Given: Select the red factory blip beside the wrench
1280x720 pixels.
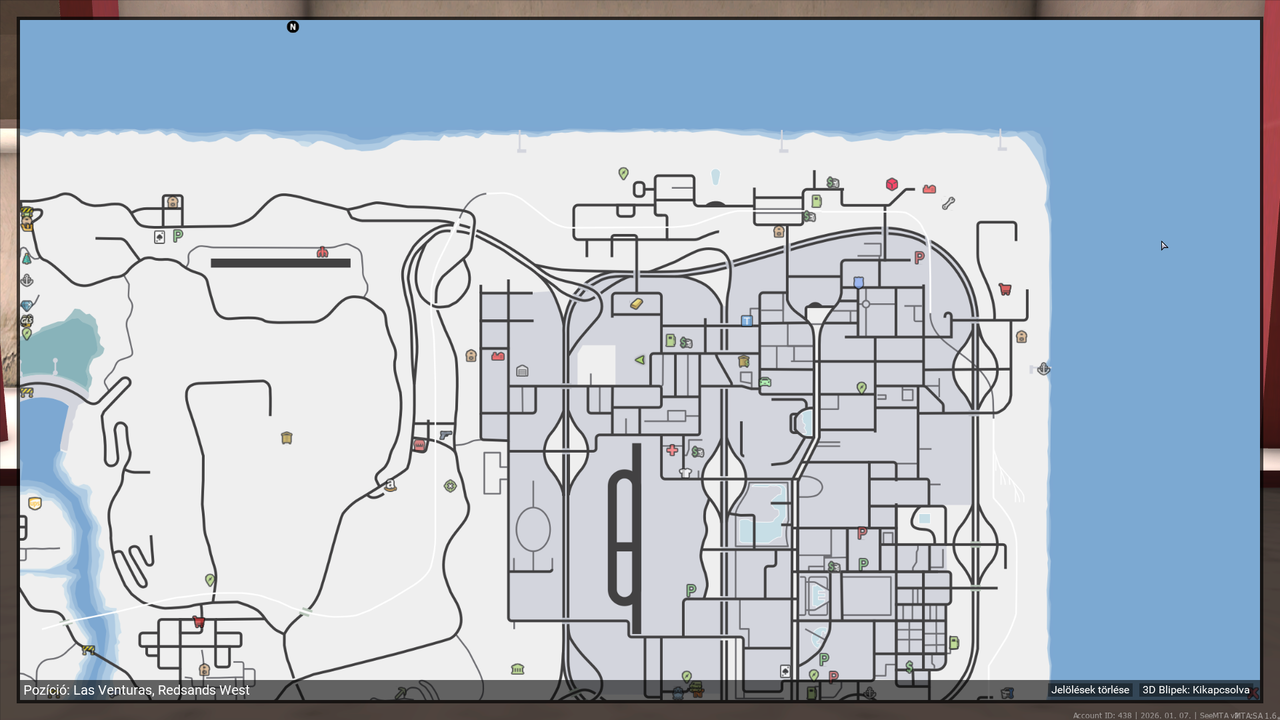Looking at the screenshot, I should [x=929, y=189].
